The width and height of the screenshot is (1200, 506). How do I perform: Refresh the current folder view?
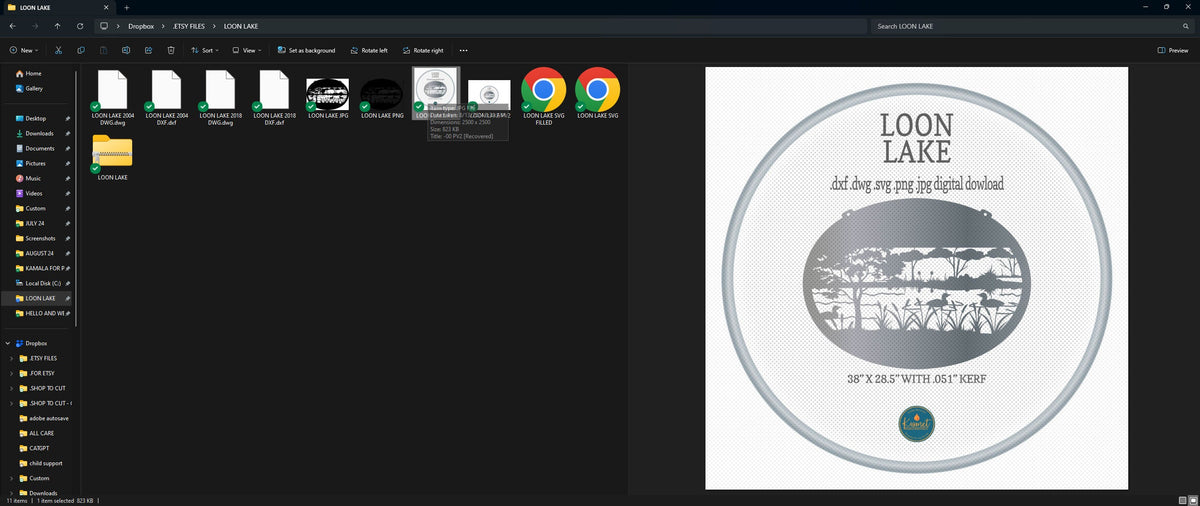tap(79, 26)
